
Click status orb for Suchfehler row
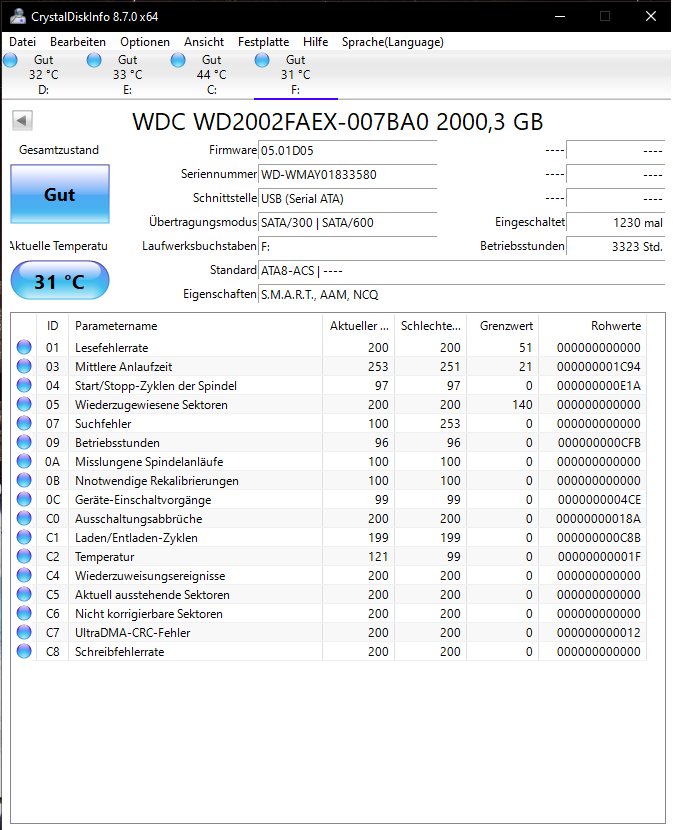pos(24,423)
